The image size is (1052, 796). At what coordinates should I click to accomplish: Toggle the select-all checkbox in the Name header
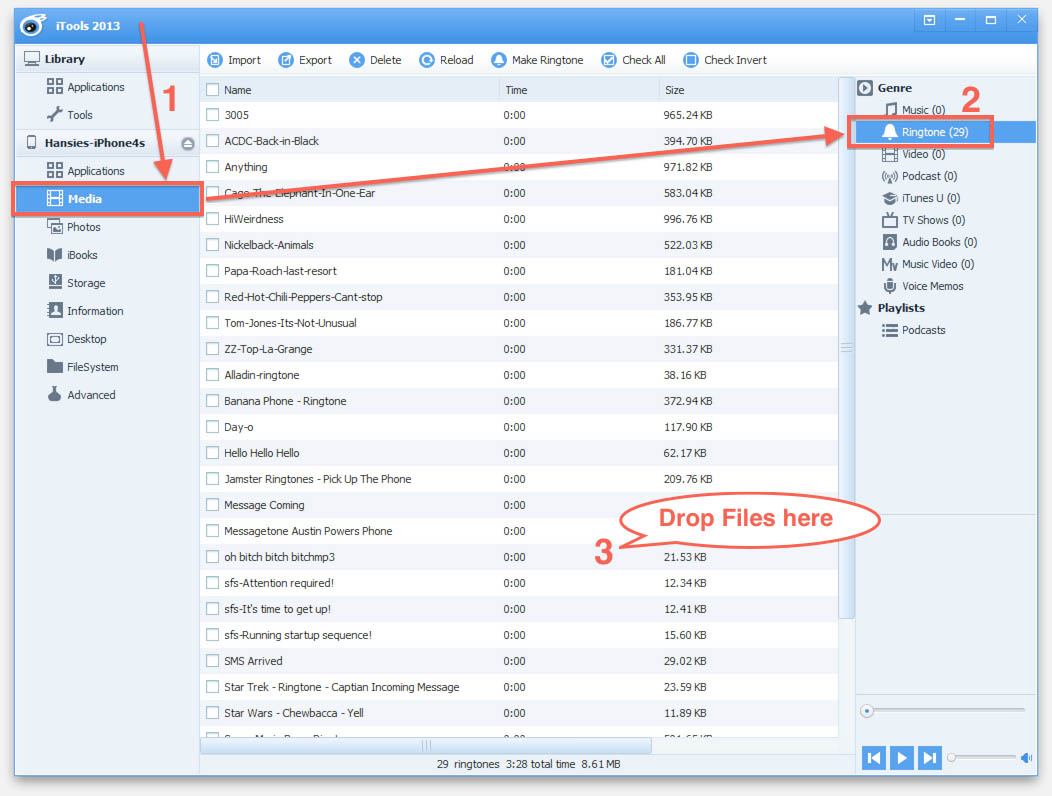(213, 90)
